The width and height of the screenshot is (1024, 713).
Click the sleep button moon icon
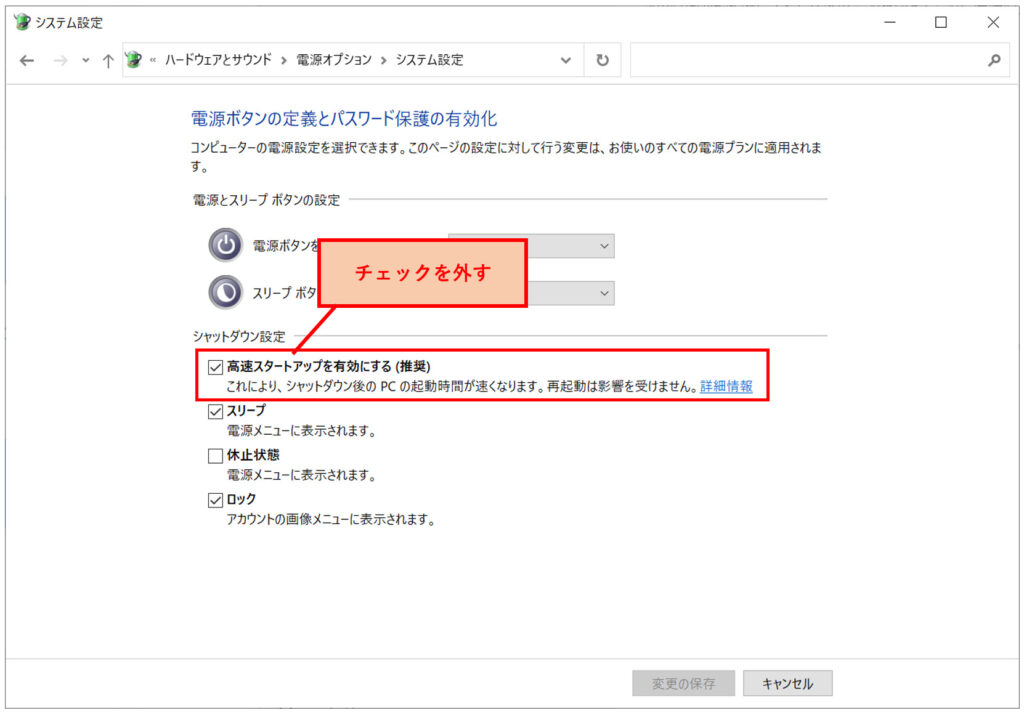[x=225, y=293]
